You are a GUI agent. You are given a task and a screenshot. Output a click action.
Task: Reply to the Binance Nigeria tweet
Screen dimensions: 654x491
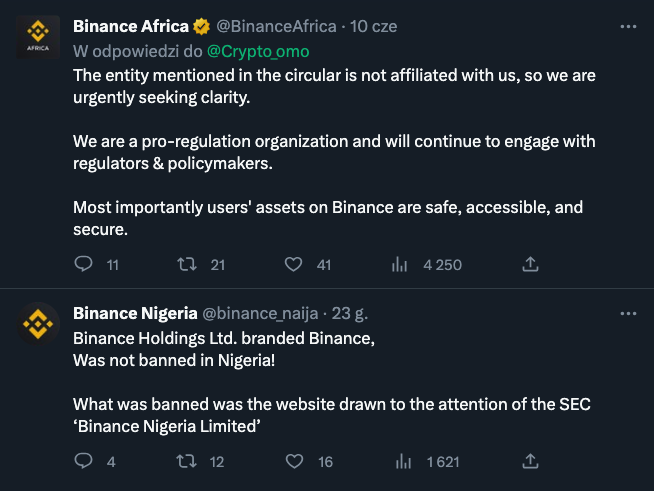pos(84,461)
